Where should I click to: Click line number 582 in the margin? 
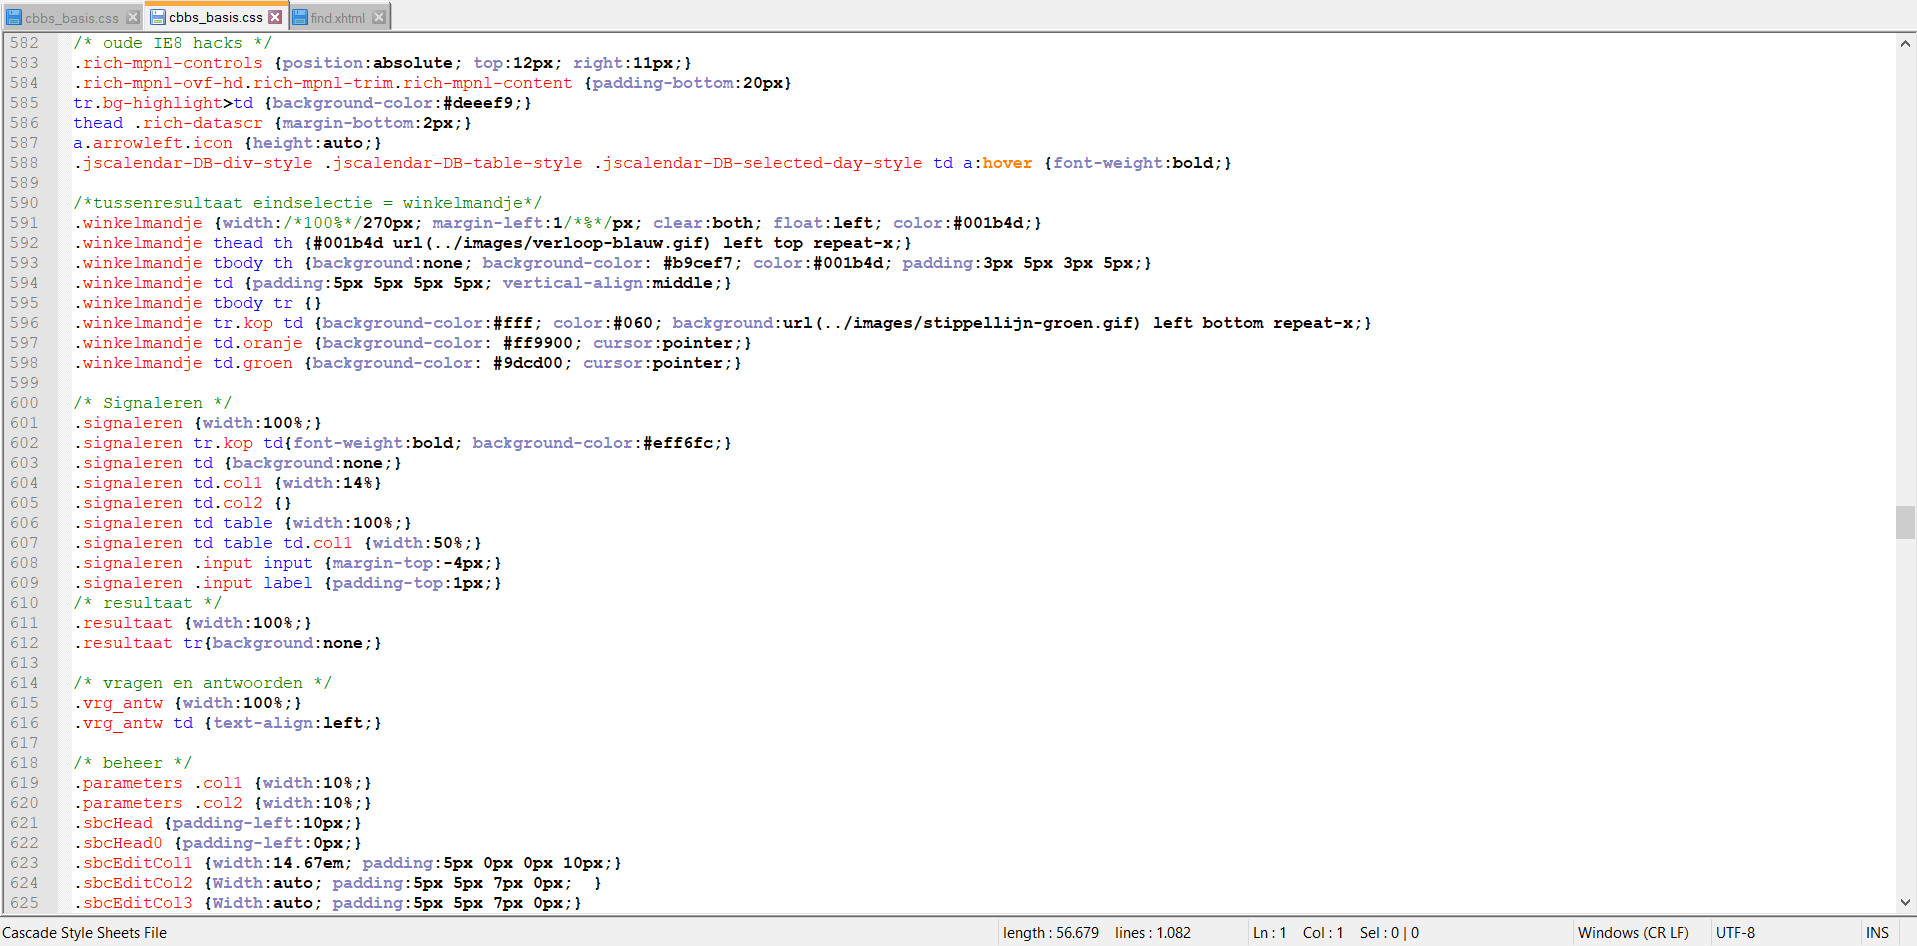pos(24,43)
